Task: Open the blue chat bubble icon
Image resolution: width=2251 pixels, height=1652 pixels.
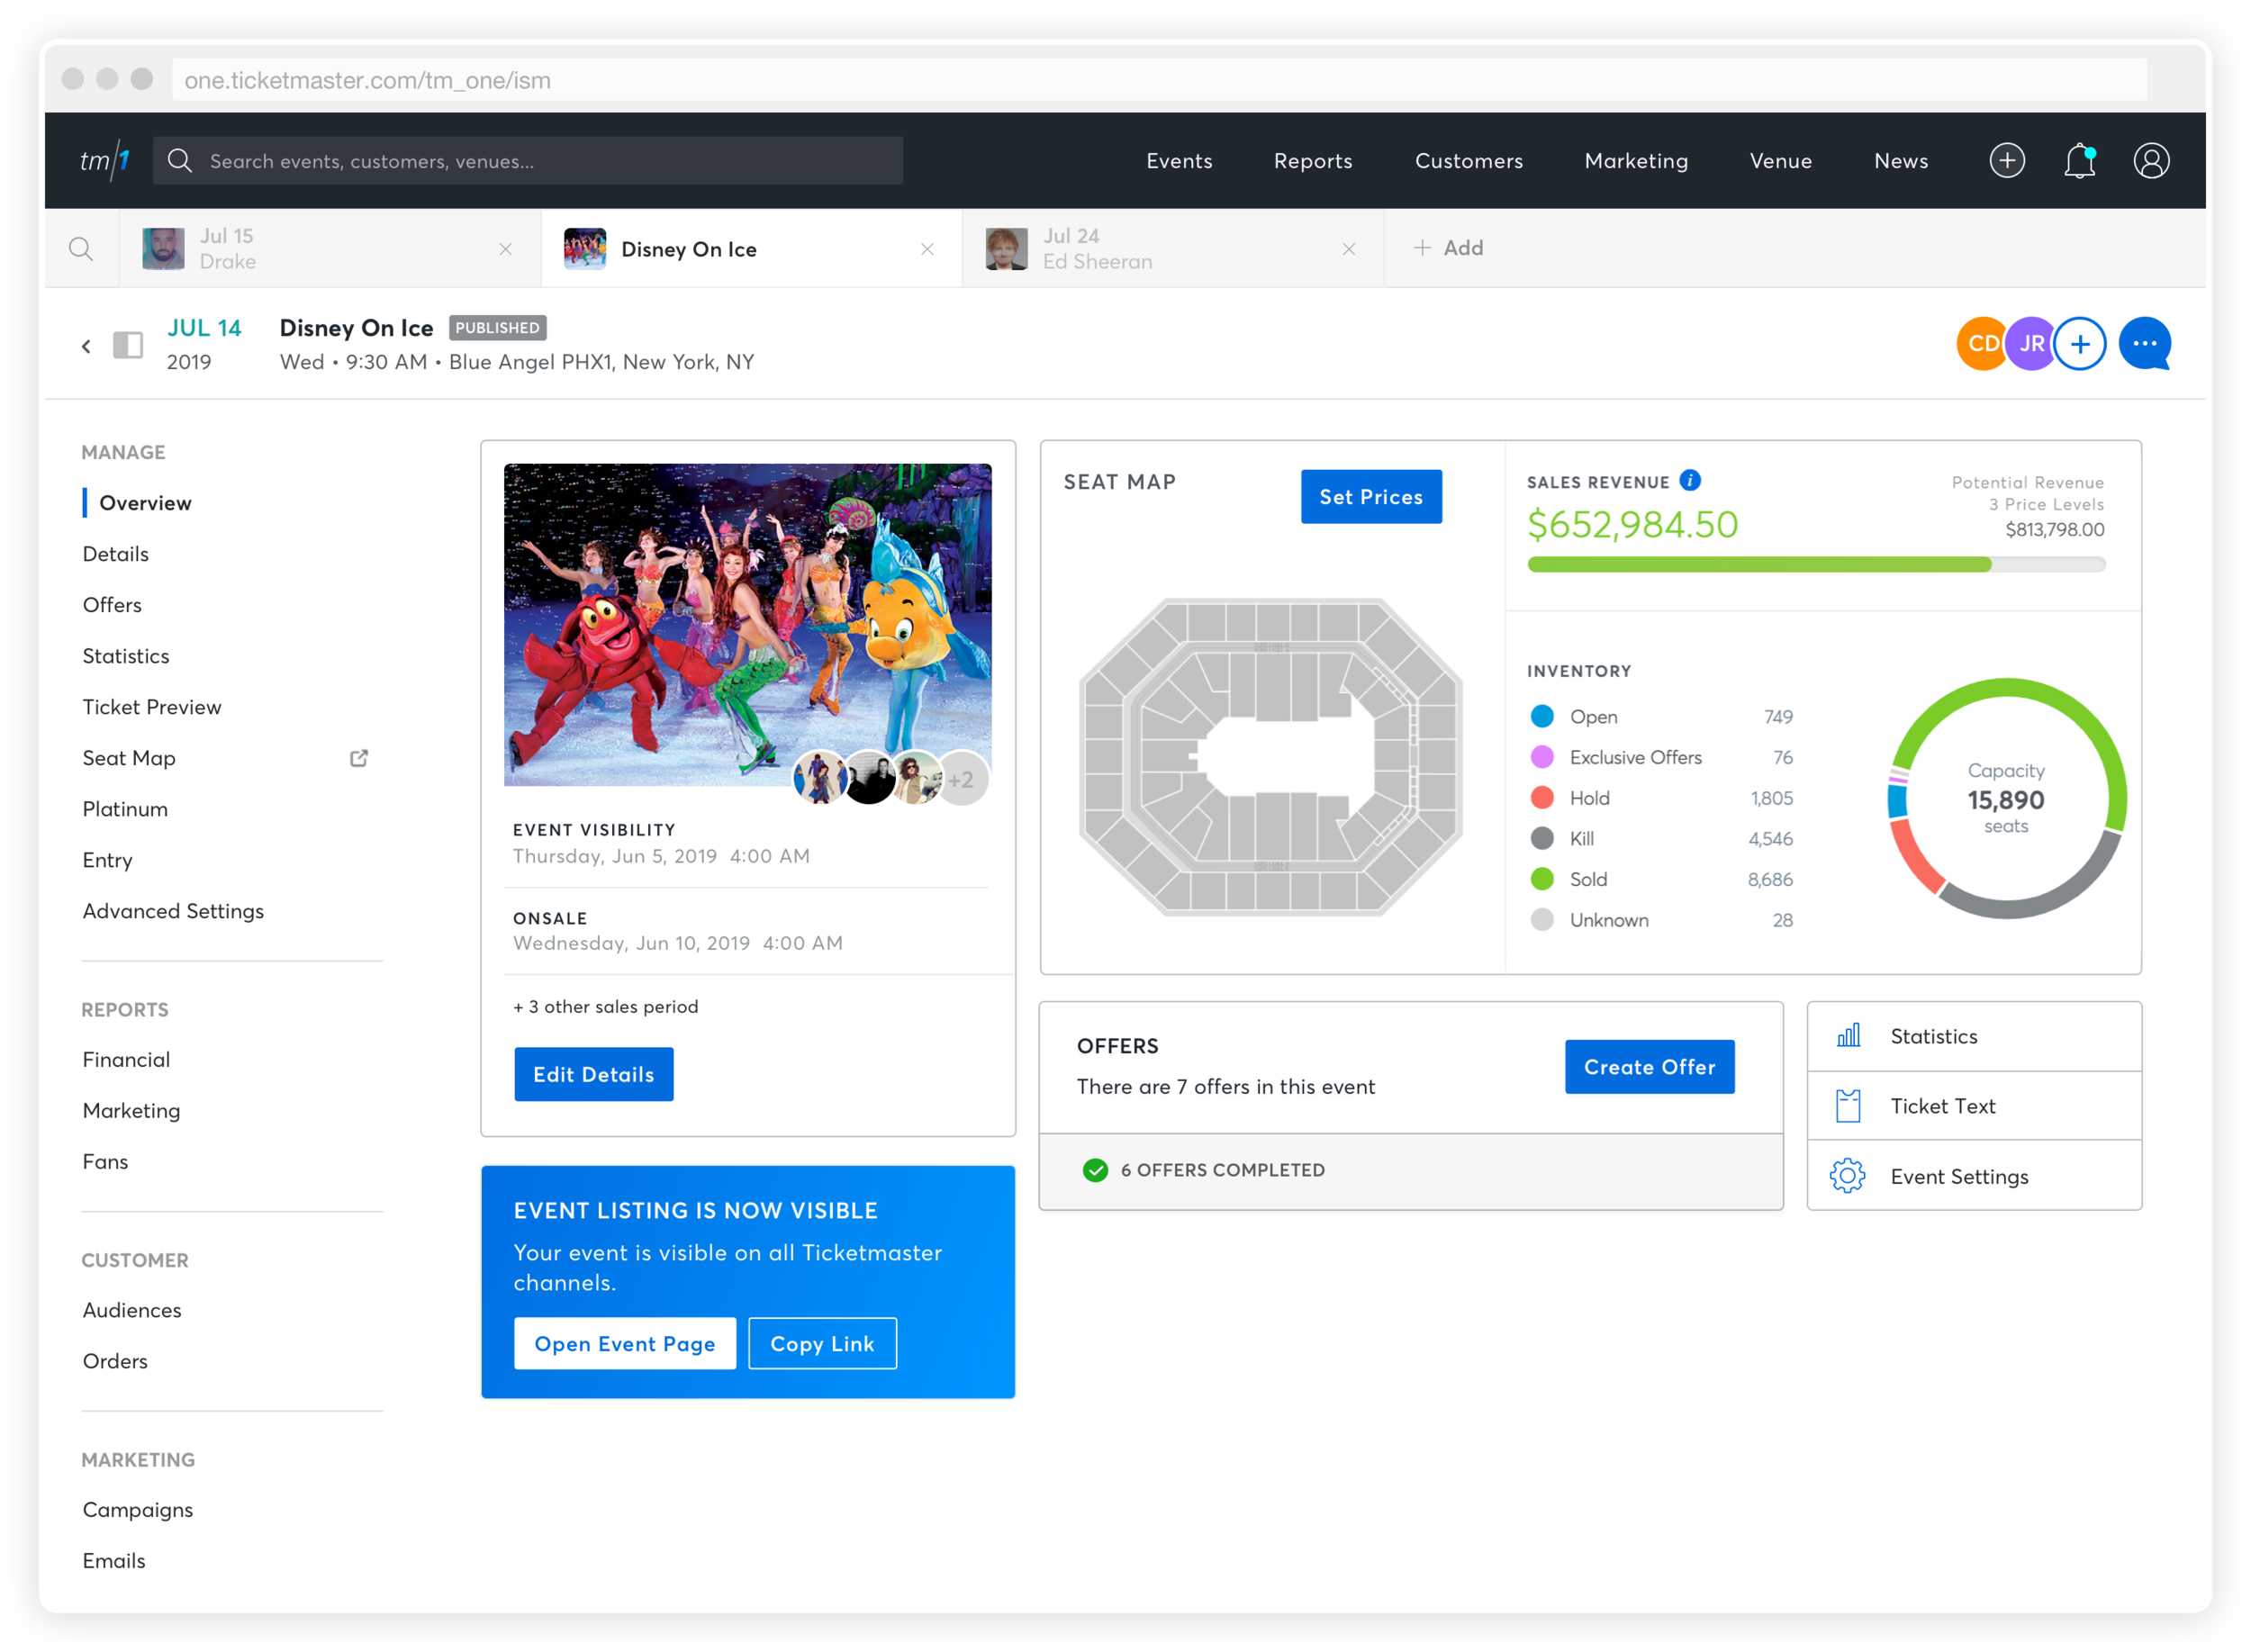Action: 2144,344
